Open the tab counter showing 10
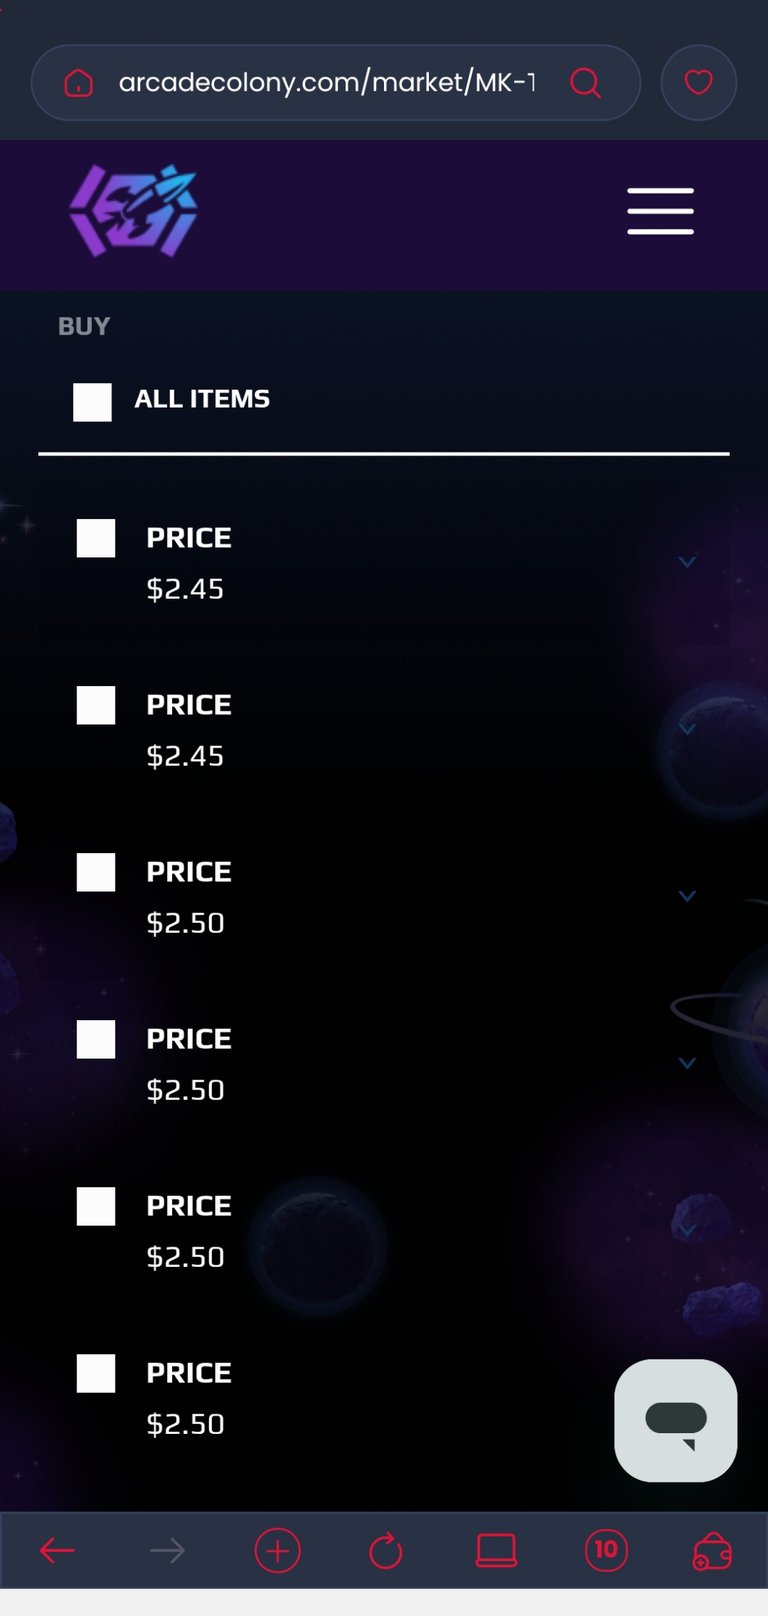Image resolution: width=768 pixels, height=1616 pixels. pos(606,1550)
